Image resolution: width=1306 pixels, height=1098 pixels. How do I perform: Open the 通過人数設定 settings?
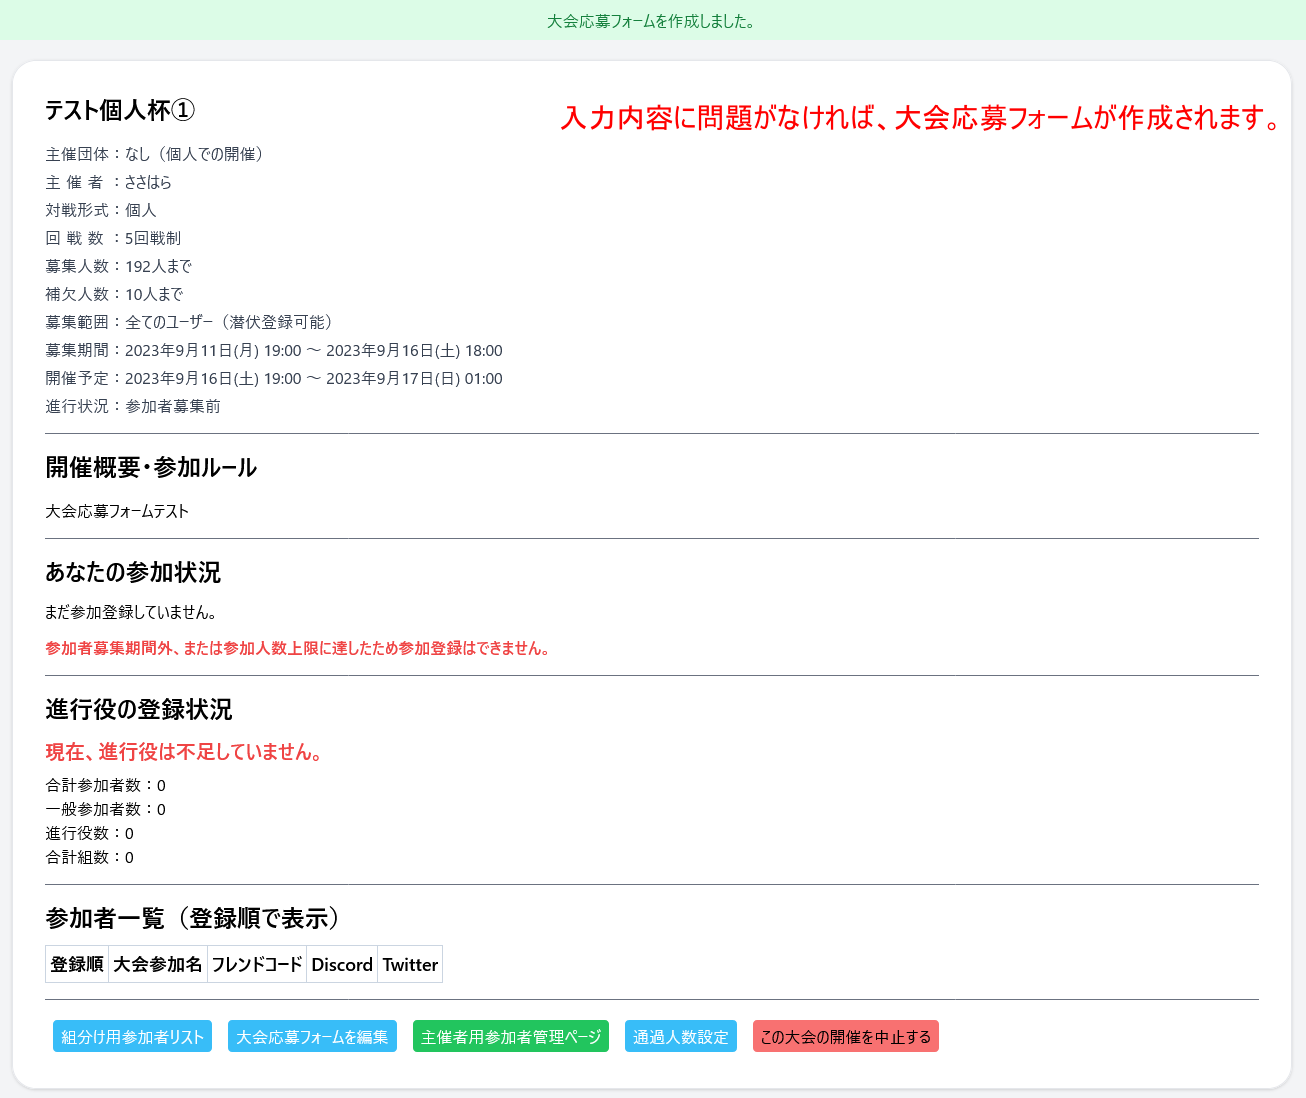coord(680,1036)
